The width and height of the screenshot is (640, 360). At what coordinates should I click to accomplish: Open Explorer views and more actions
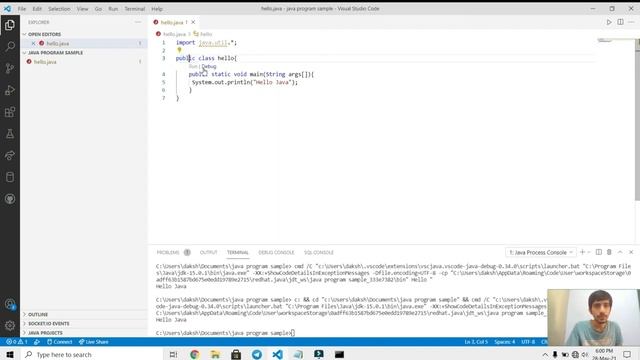138,22
